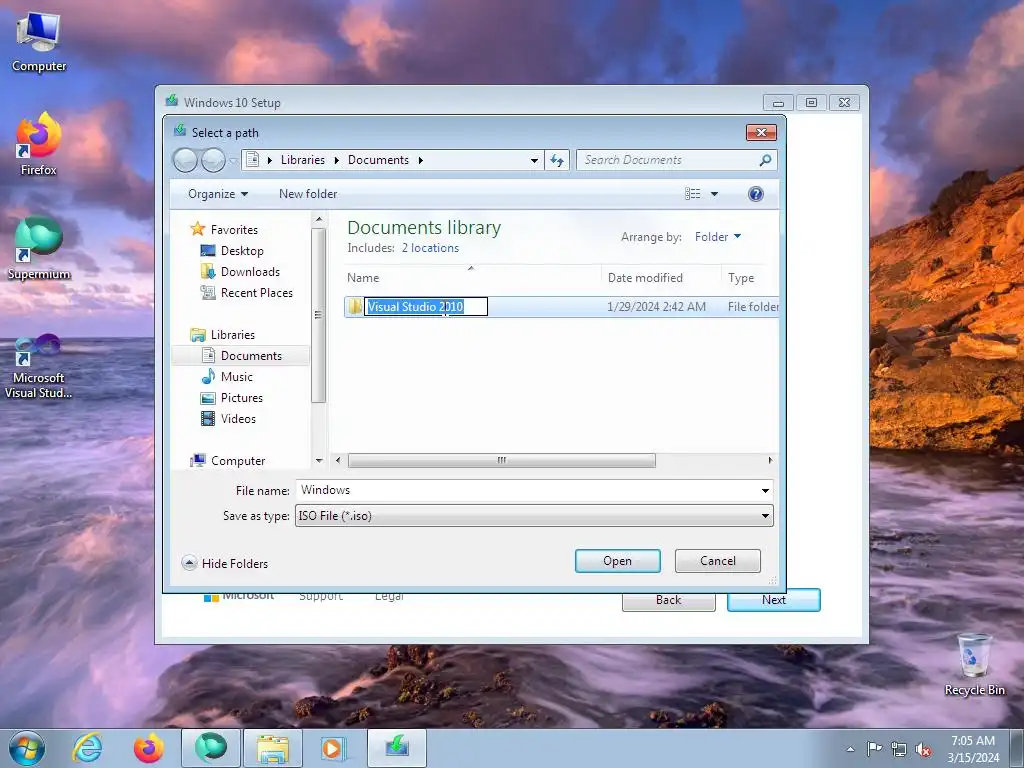Select Documents in the address breadcrumb

(378, 160)
